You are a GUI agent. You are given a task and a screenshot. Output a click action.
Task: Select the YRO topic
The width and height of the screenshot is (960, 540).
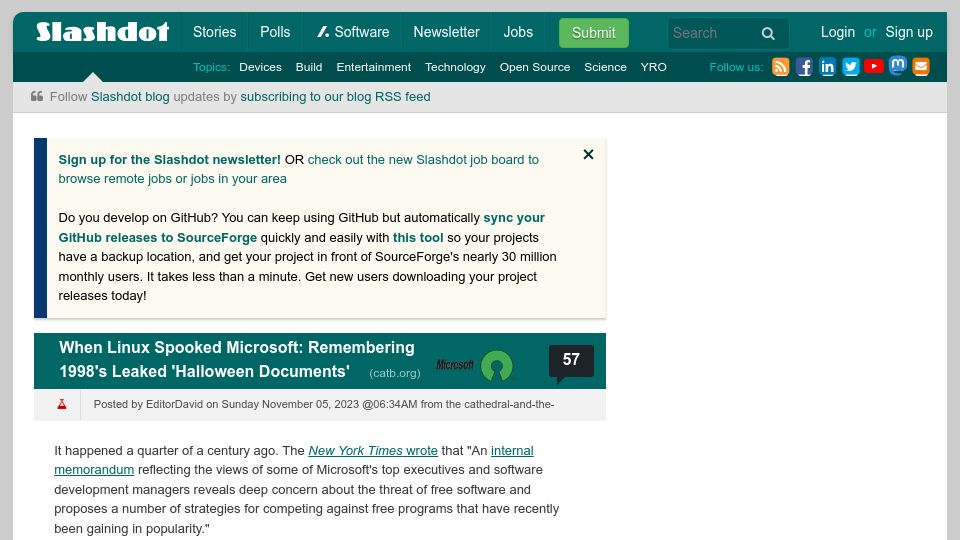pyautogui.click(x=653, y=67)
